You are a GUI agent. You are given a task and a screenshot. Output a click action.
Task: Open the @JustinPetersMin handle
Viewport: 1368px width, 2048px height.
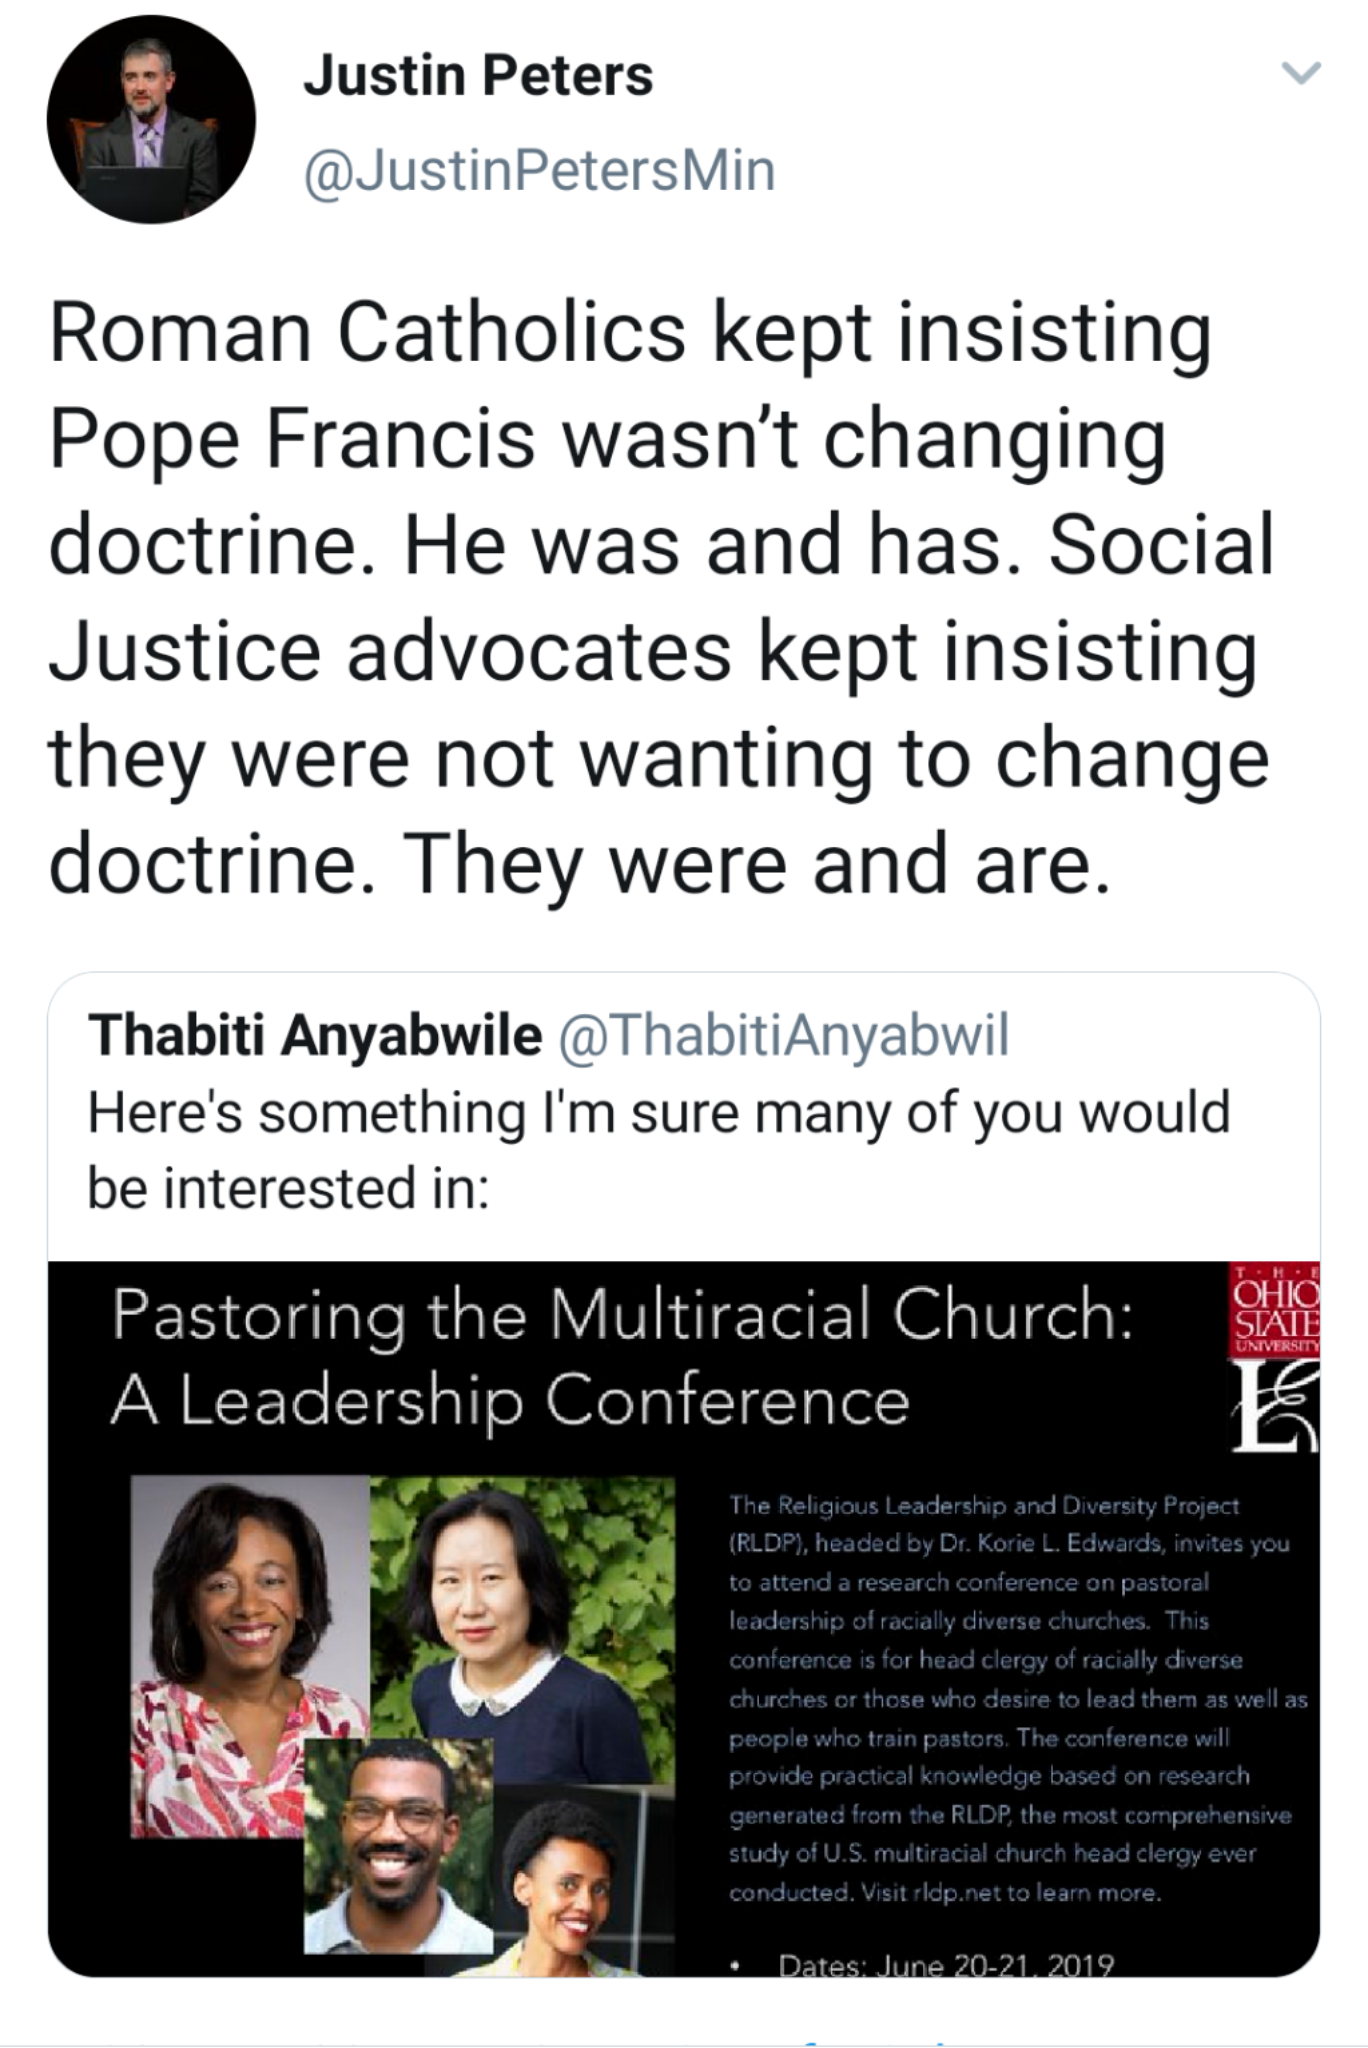539,170
